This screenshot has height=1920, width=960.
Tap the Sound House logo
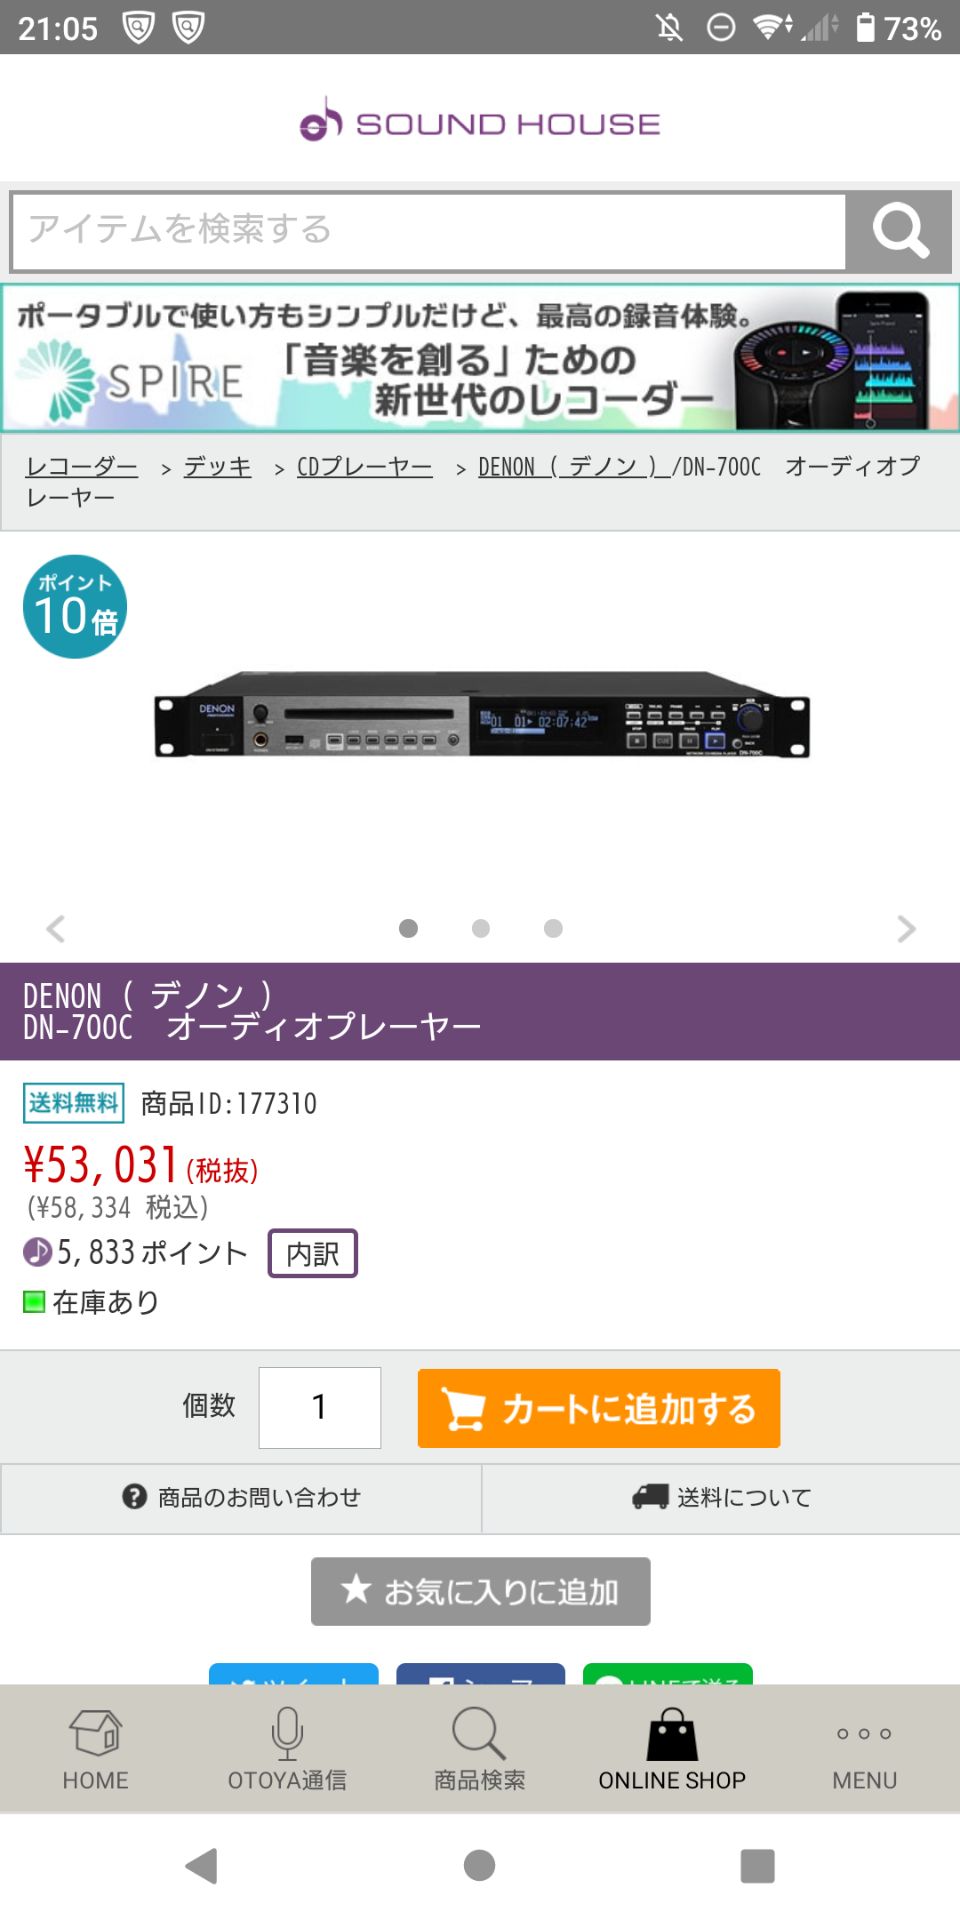(x=480, y=122)
